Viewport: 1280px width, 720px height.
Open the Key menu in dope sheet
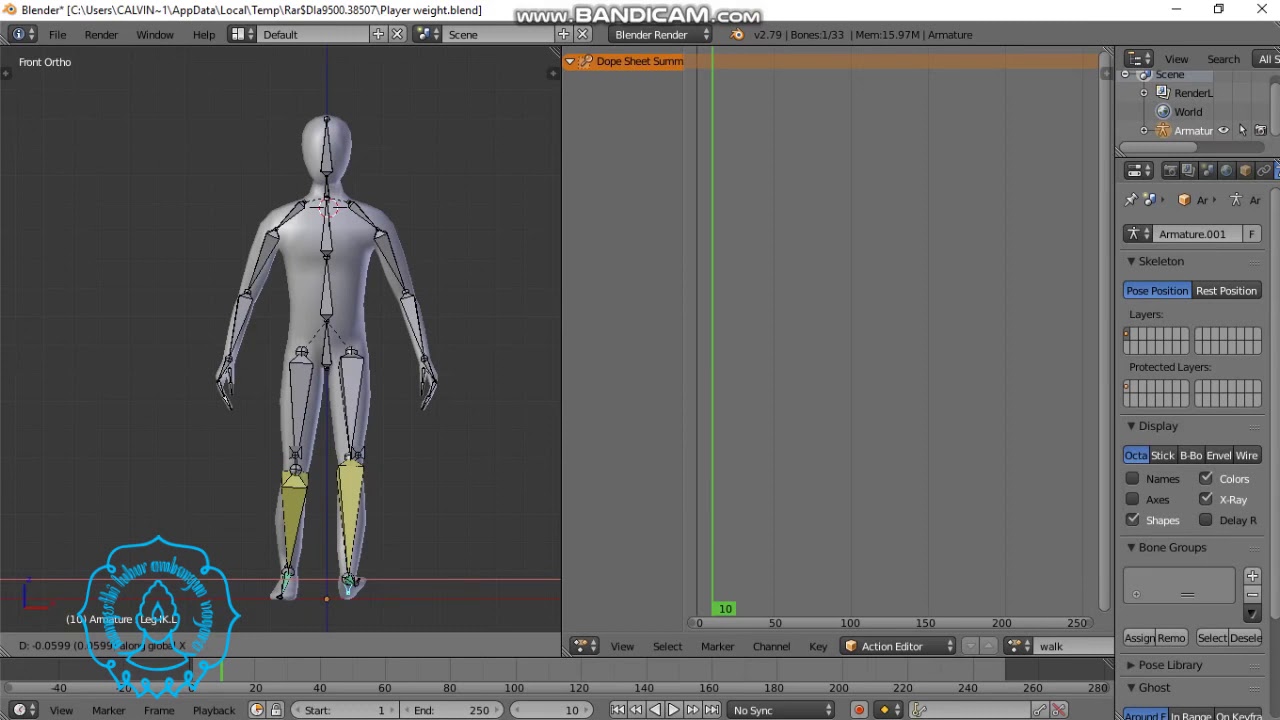click(x=818, y=646)
